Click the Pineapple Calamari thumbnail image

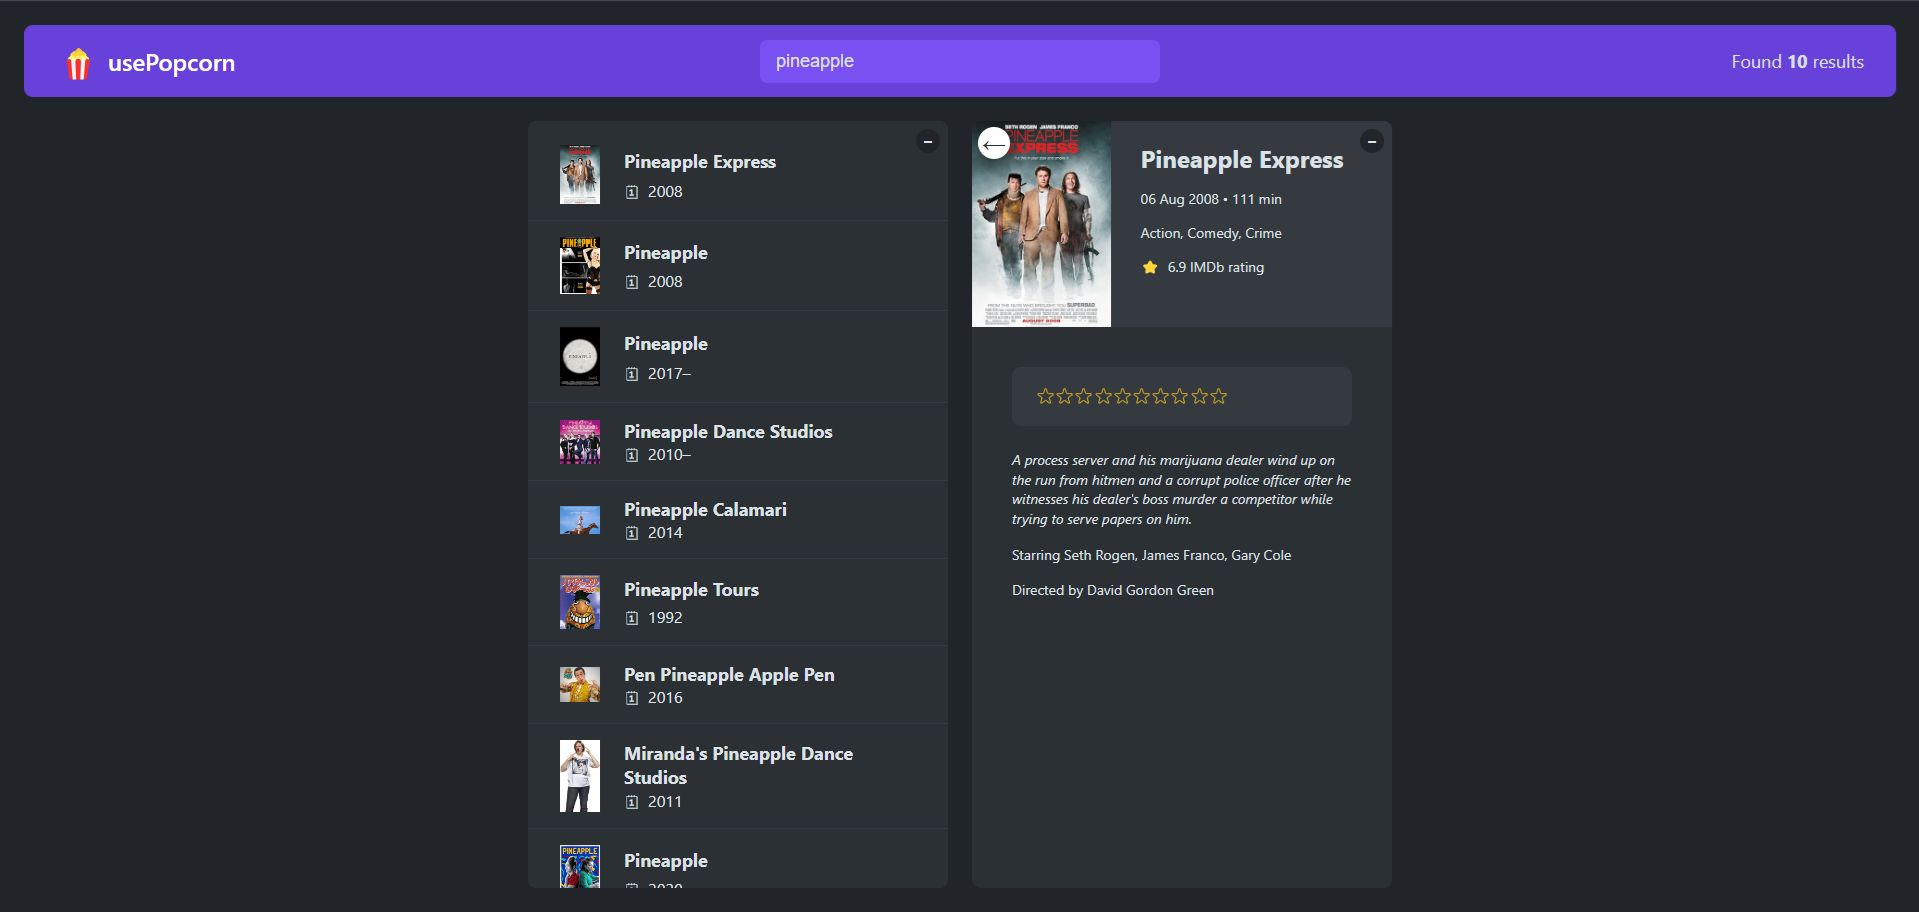pyautogui.click(x=580, y=520)
